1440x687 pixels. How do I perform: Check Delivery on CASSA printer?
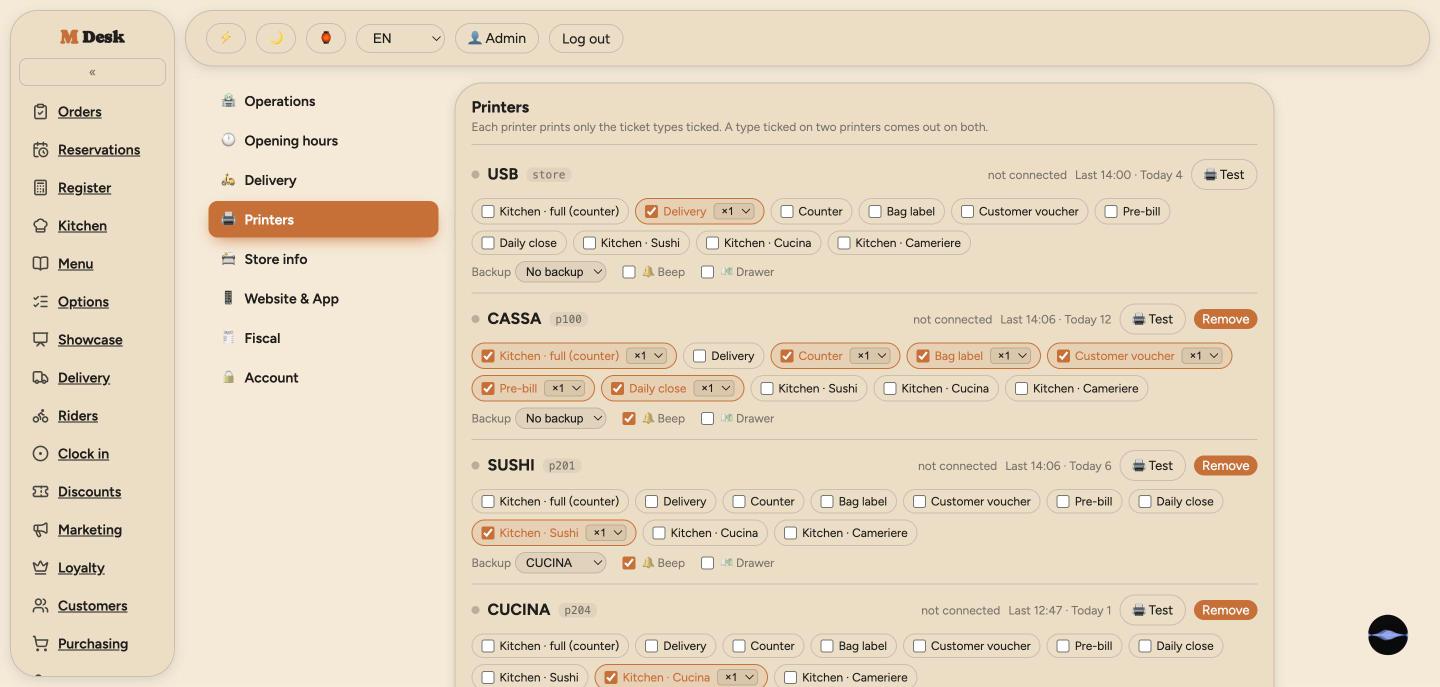700,356
